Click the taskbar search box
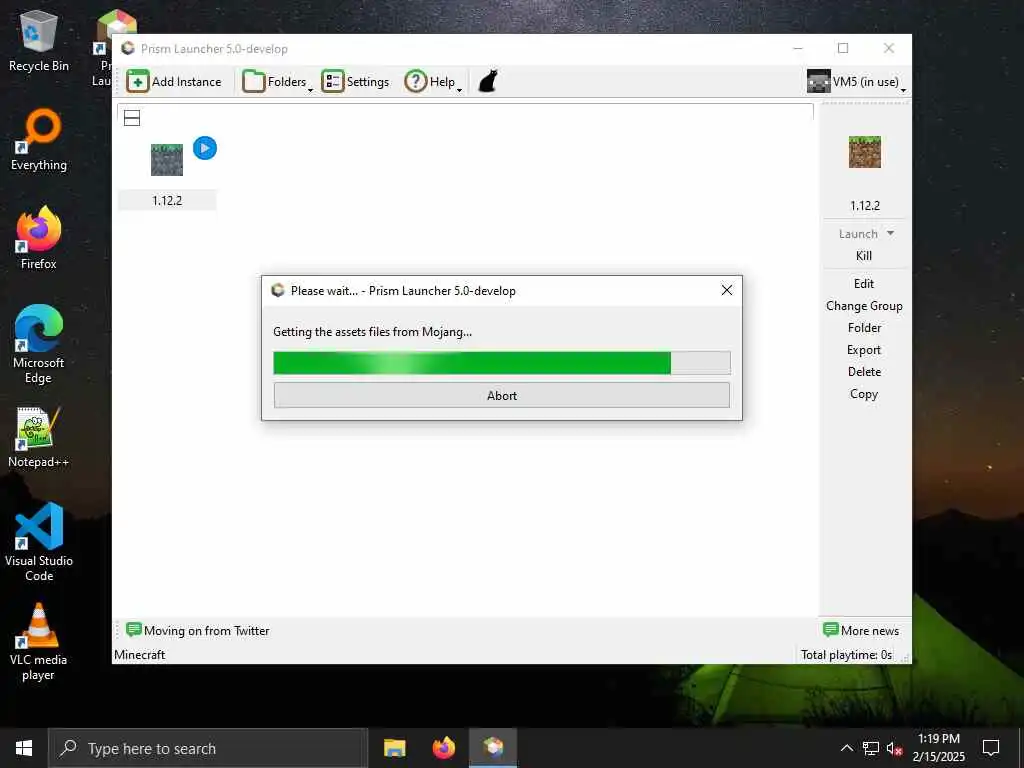Screen dimensions: 1024x768 (208, 748)
